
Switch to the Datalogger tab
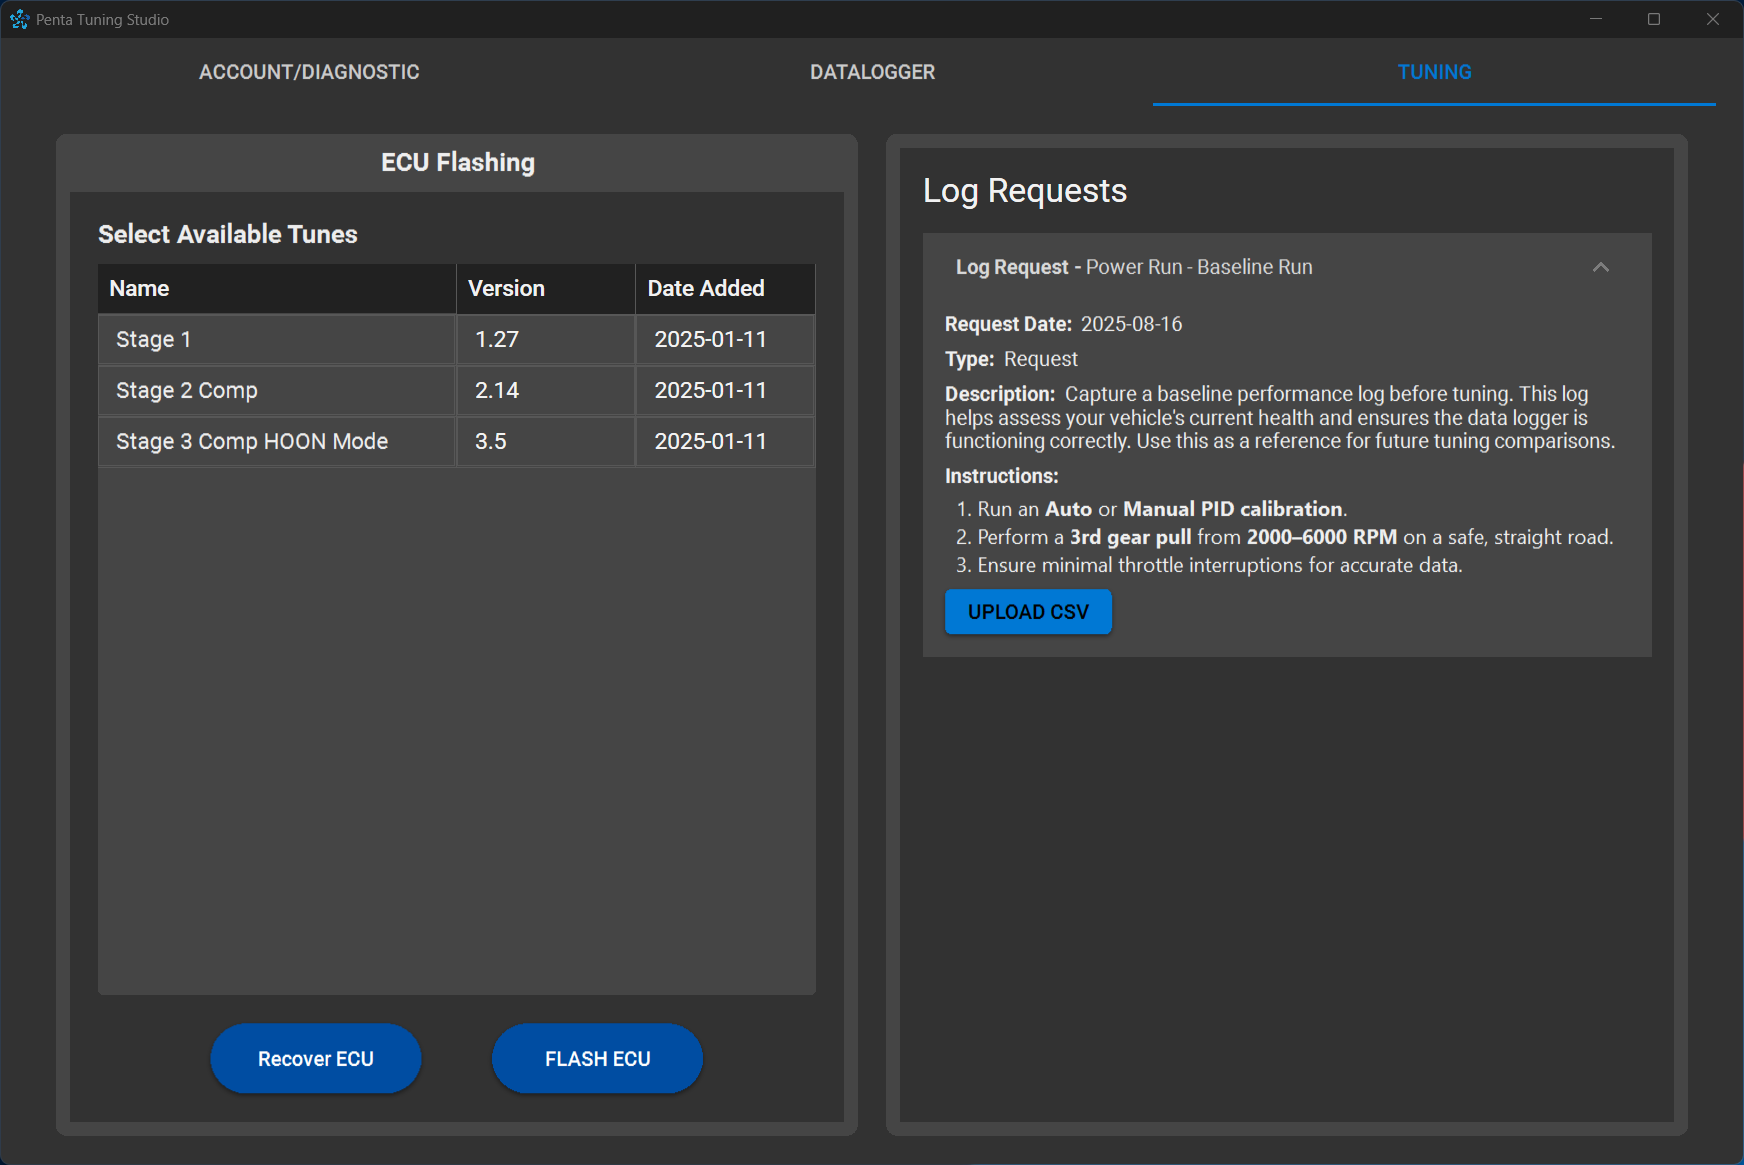[872, 72]
